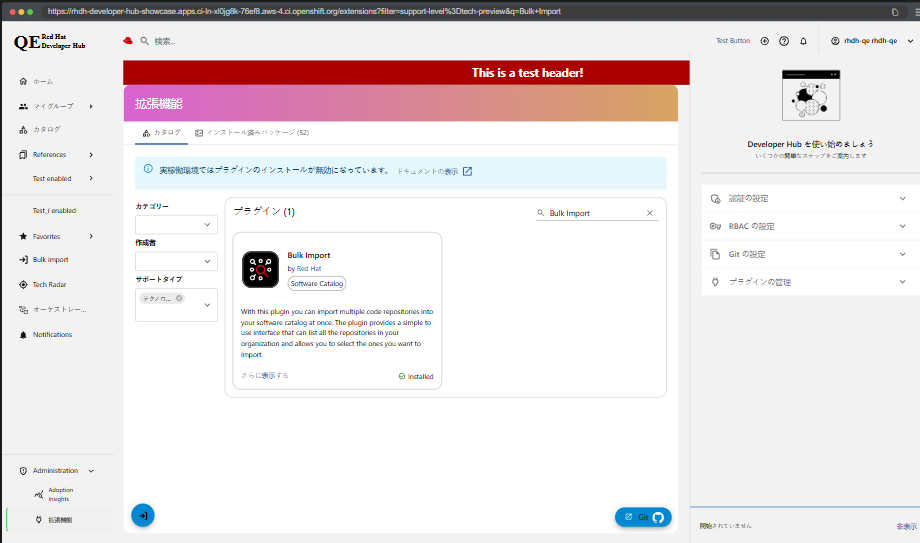Open the カテゴリー dropdown
This screenshot has height=543, width=920.
click(x=176, y=225)
